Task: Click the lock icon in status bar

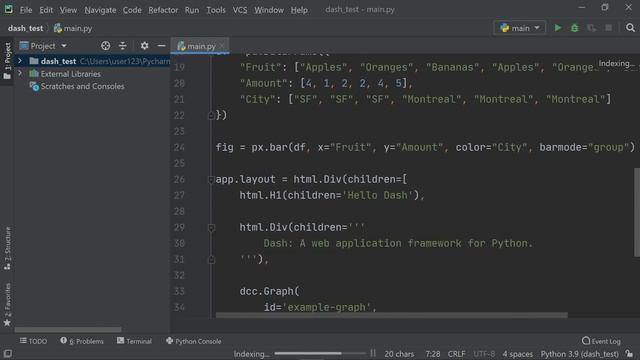Action: coord(630,353)
